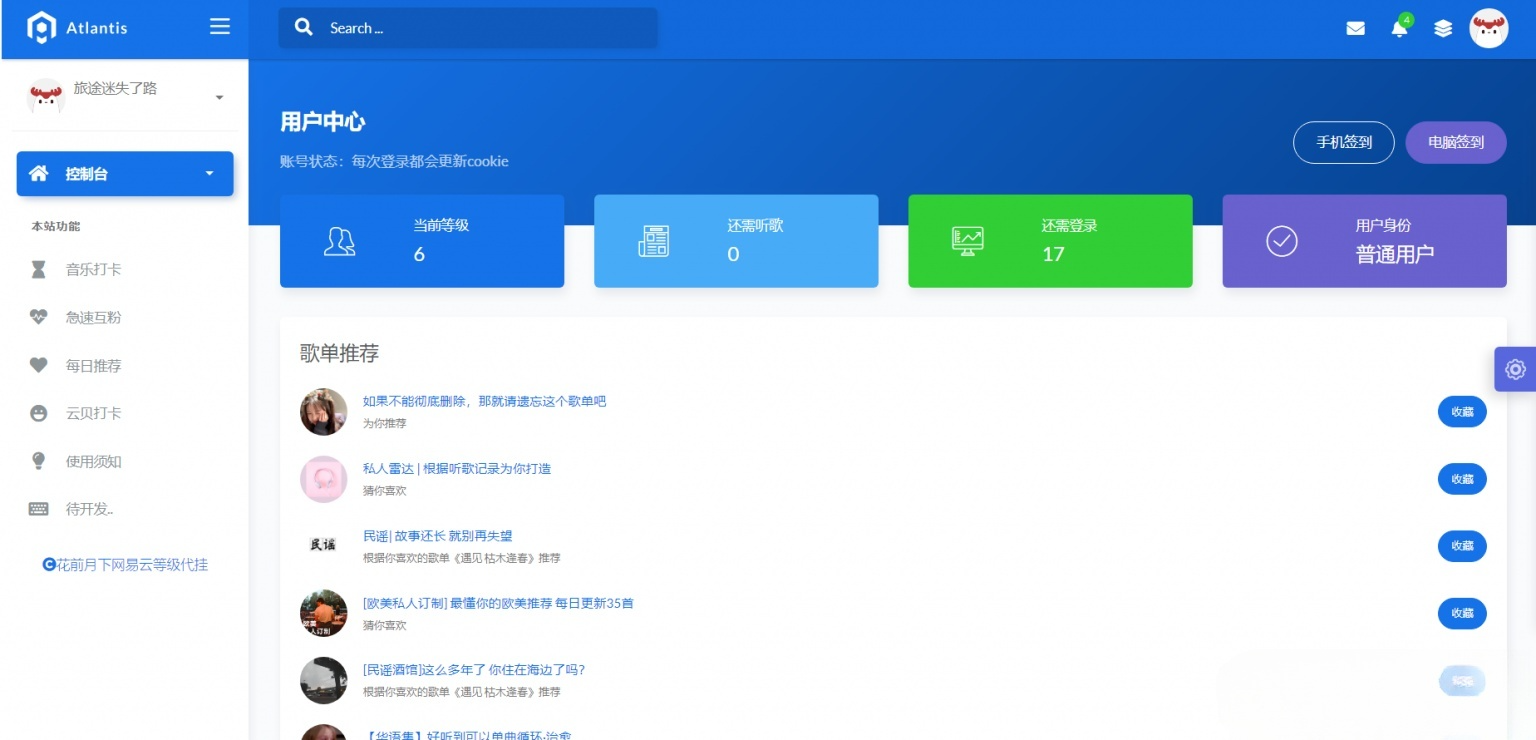Viewport: 1536px width, 740px height.
Task: Select the 云贝打卡 icon in sidebar
Action: tap(38, 413)
